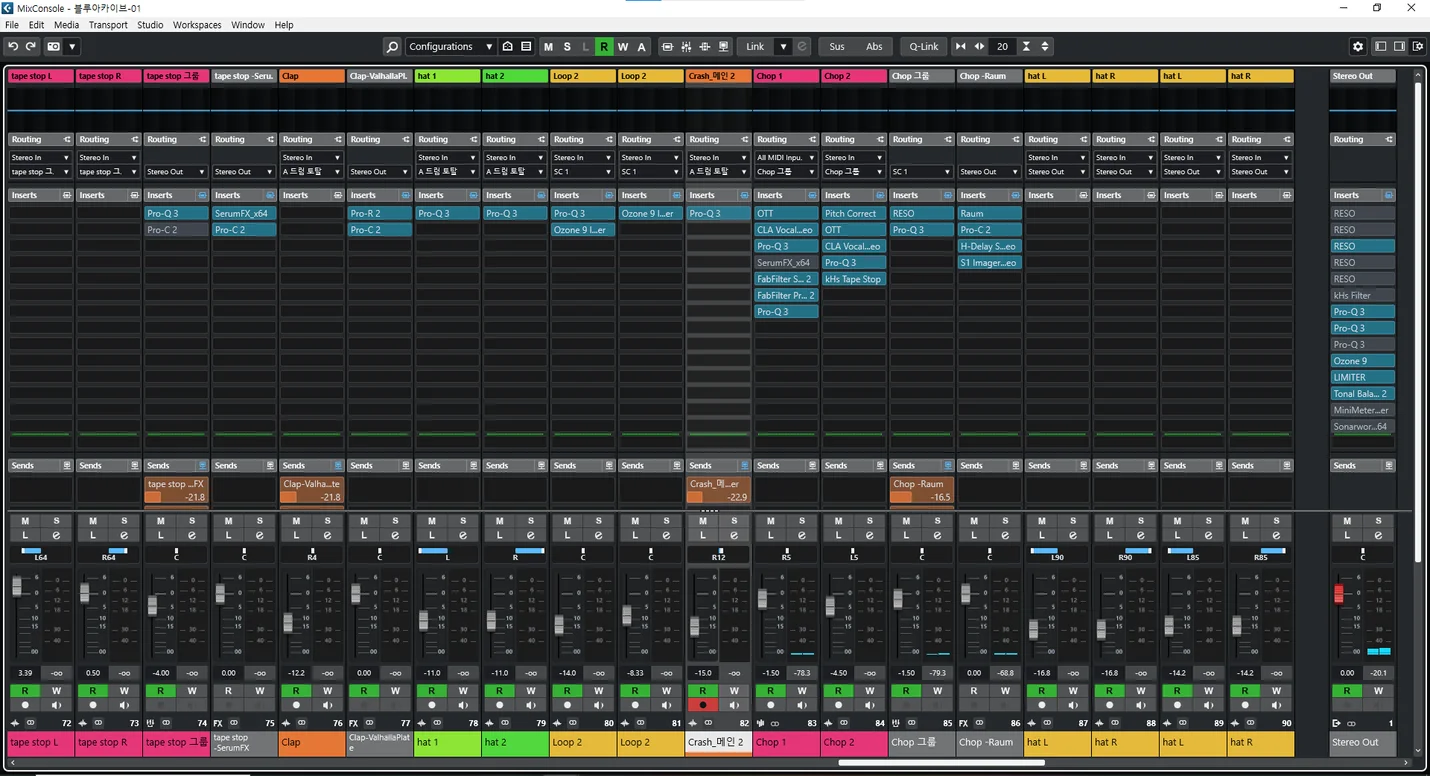Open the Link group dropdown arrow
This screenshot has width=1430, height=776.
[783, 46]
